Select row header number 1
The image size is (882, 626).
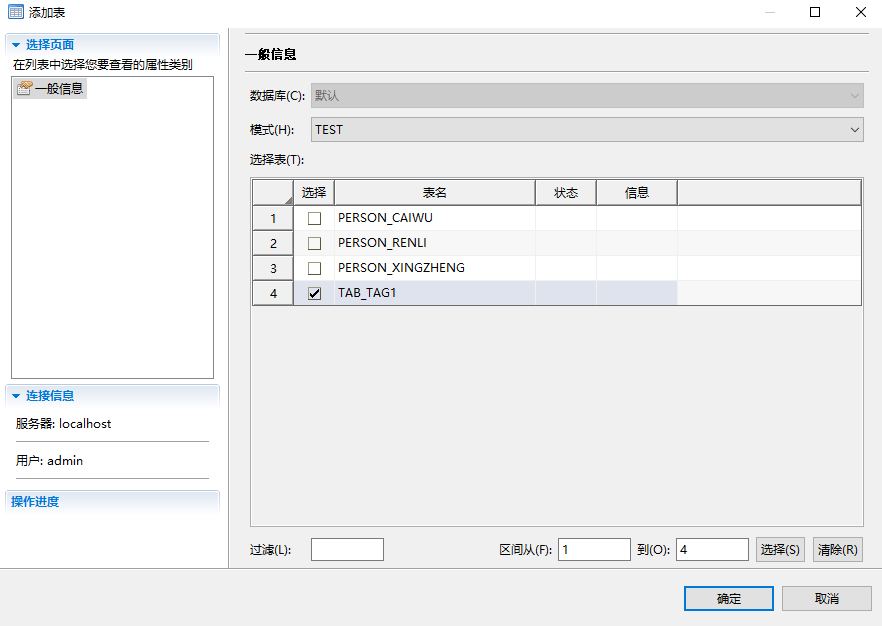[273, 218]
